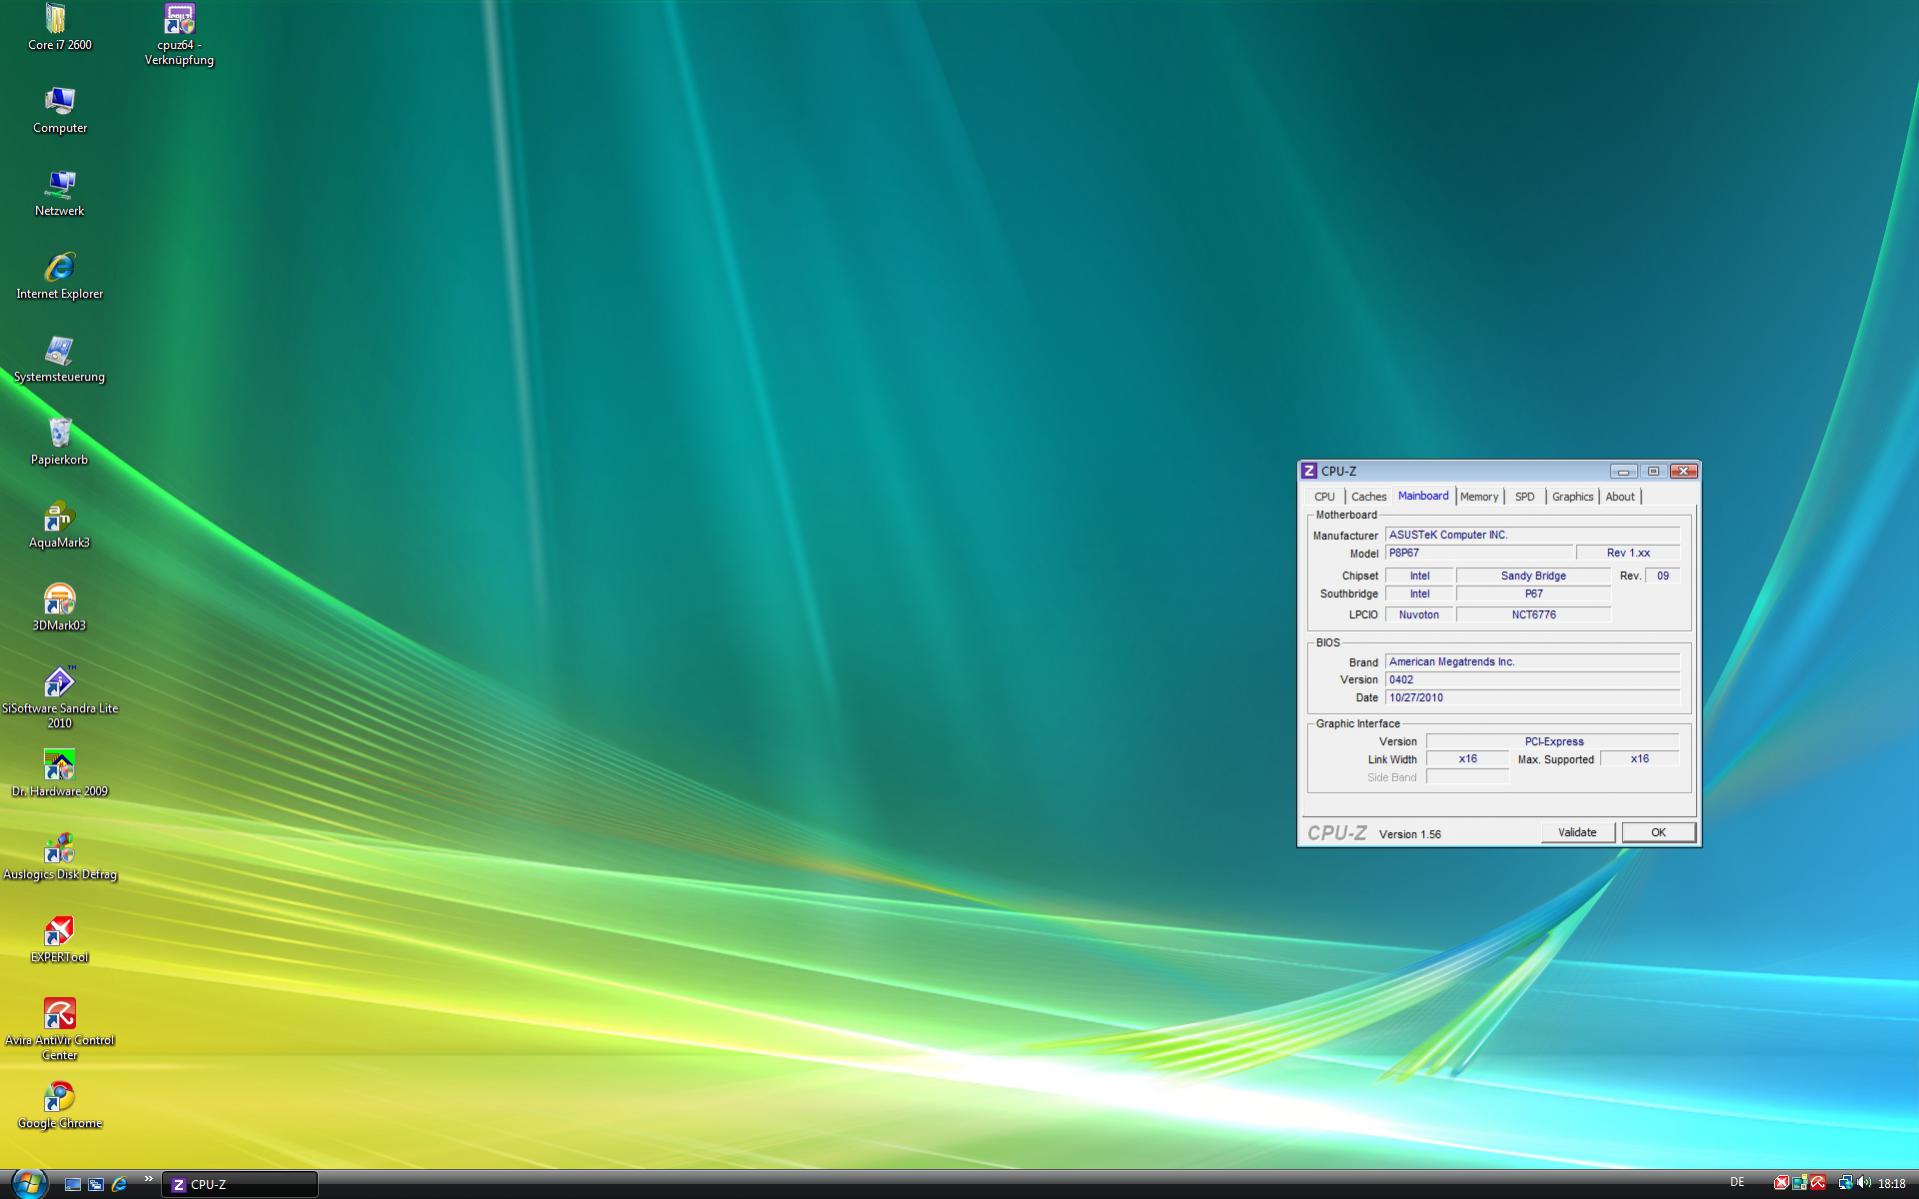Open the Graphics tab
This screenshot has height=1199, width=1919.
pyautogui.click(x=1572, y=497)
